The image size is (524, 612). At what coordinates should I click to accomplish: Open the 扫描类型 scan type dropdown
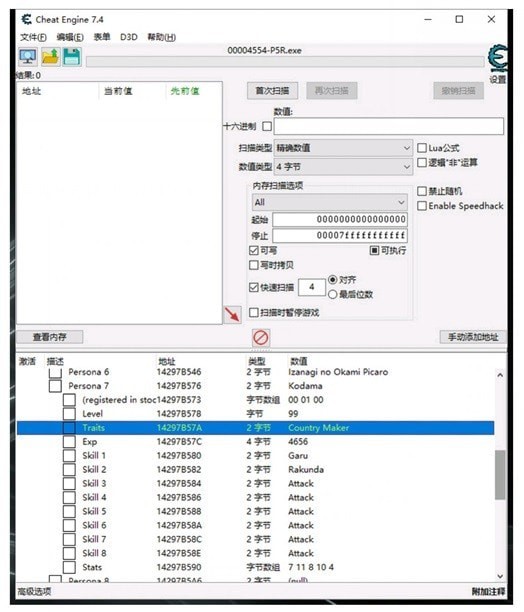pos(343,148)
